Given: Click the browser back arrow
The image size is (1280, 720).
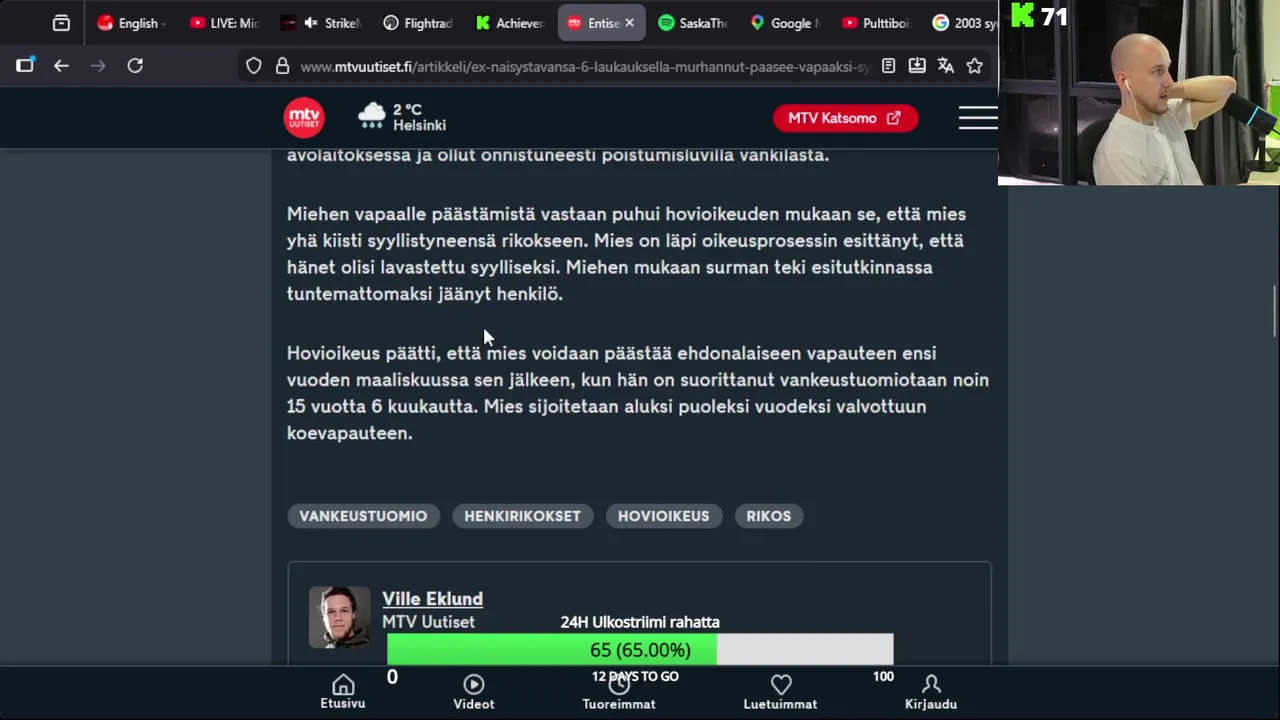Looking at the screenshot, I should click(x=61, y=66).
